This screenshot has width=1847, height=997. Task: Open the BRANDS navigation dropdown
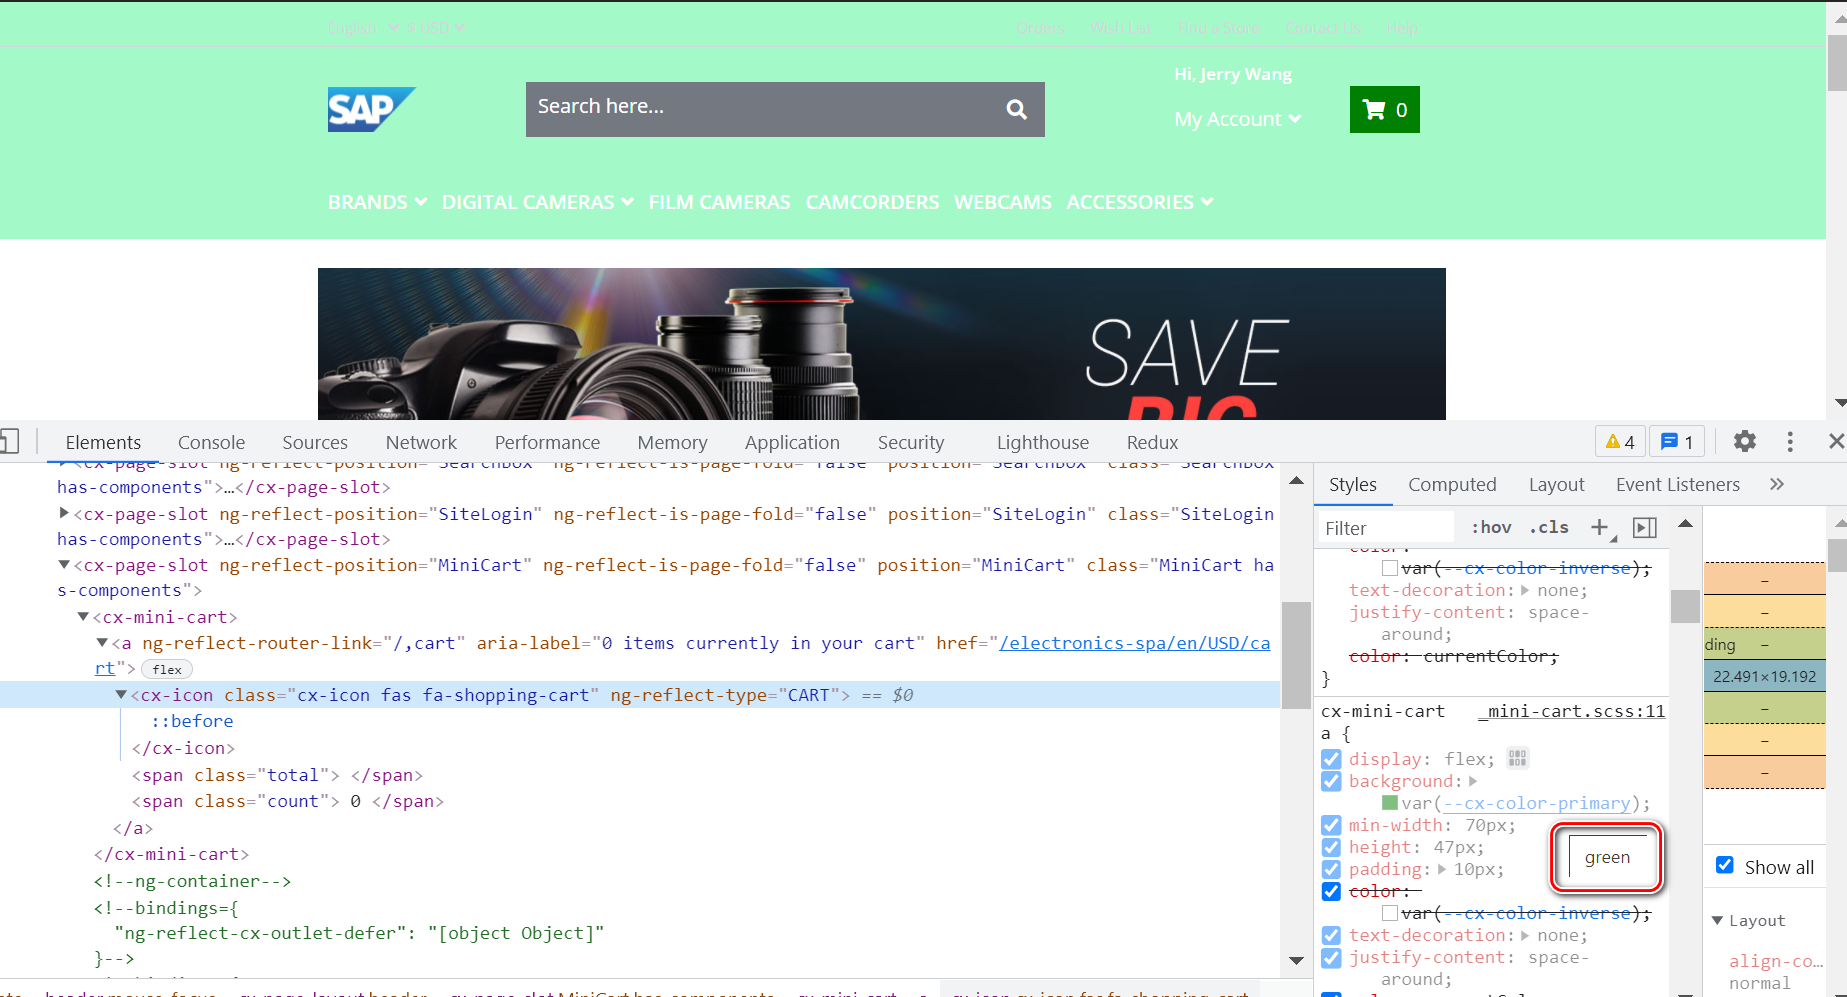377,202
